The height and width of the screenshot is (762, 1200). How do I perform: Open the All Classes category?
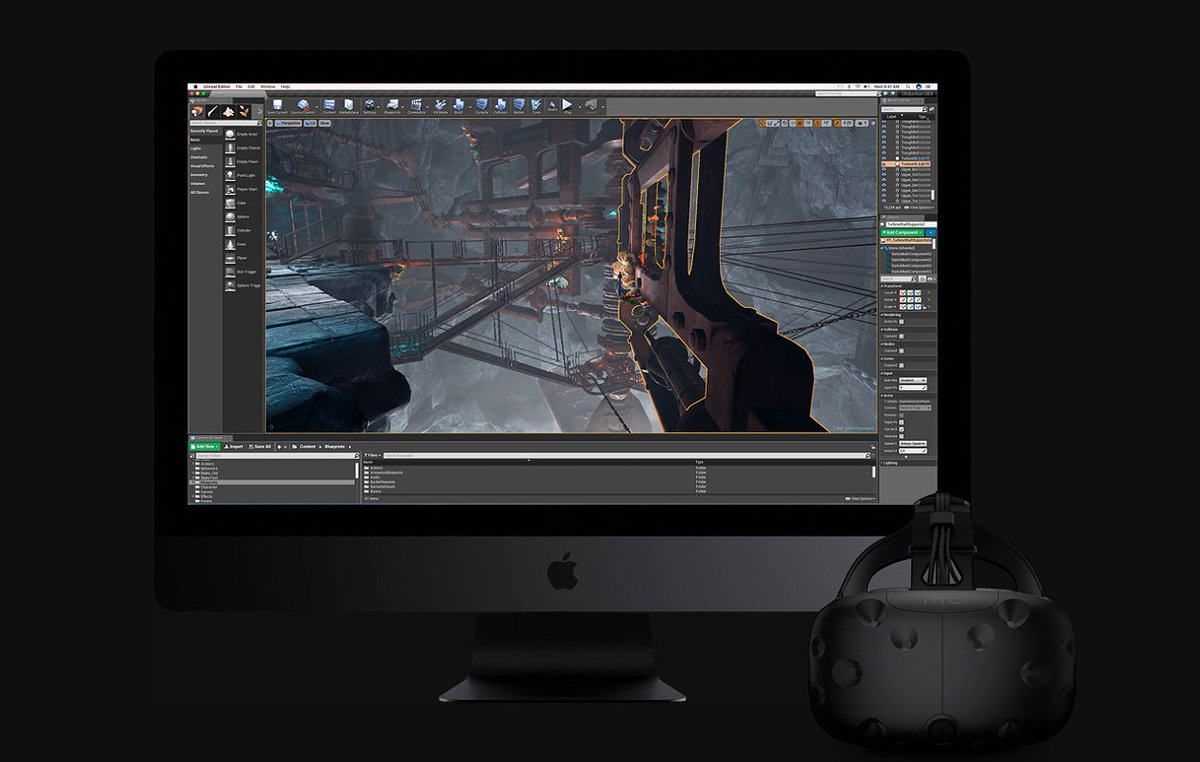[200, 192]
